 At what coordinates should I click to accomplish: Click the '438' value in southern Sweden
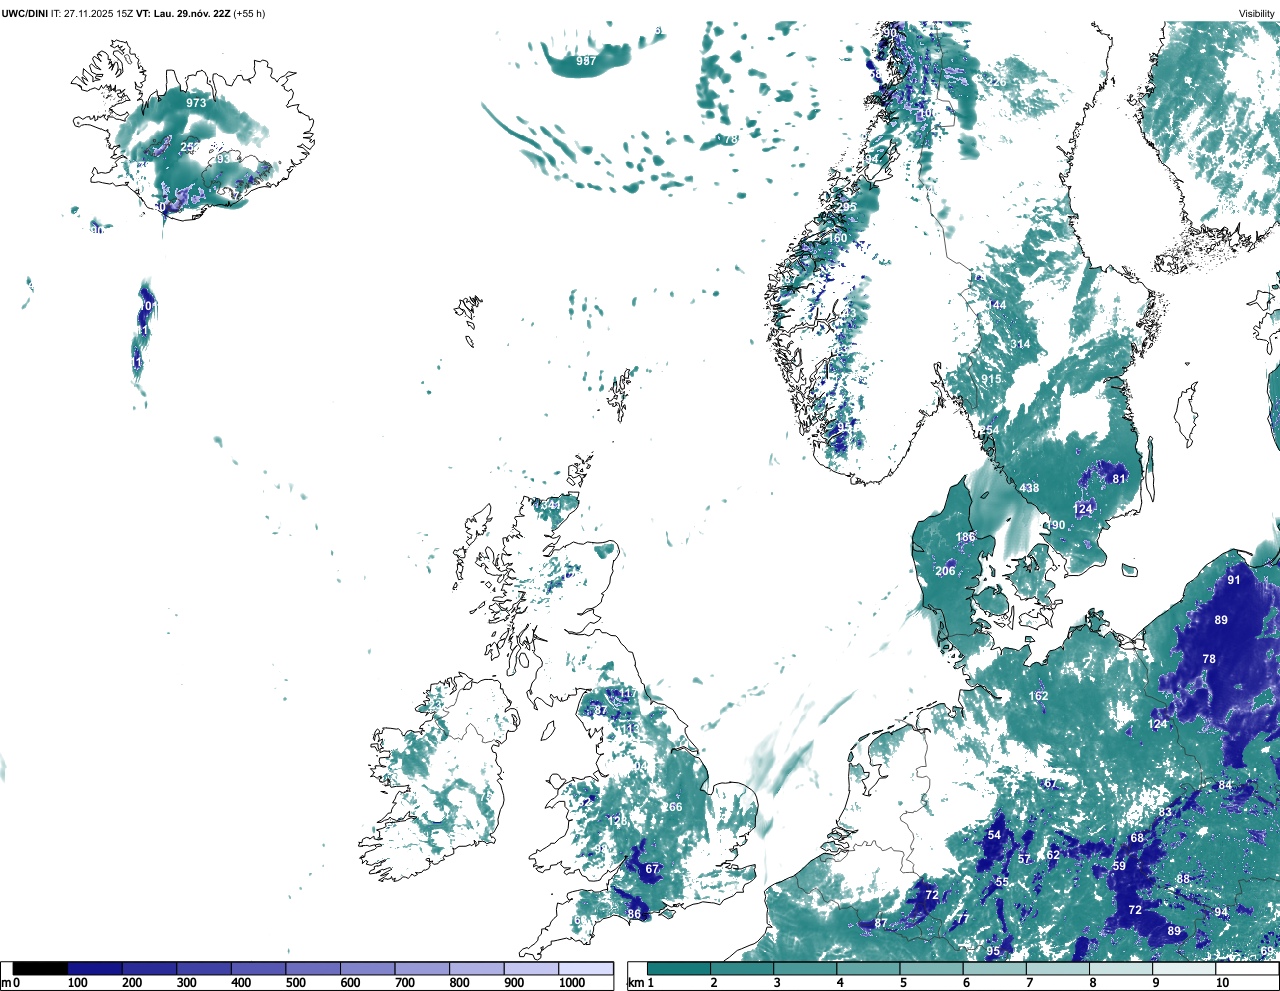point(1029,488)
